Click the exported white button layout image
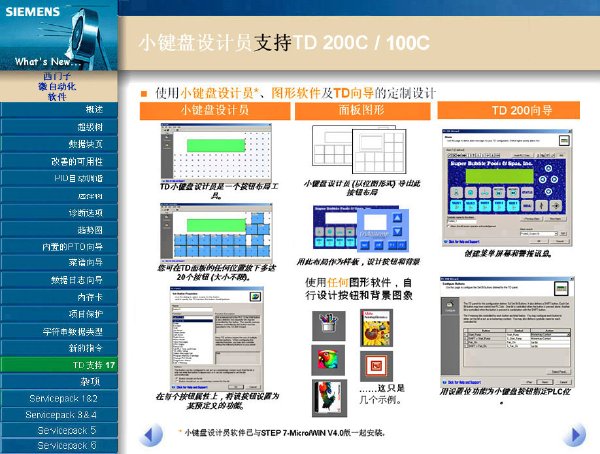Screen dimensions: 600x454 [359, 150]
